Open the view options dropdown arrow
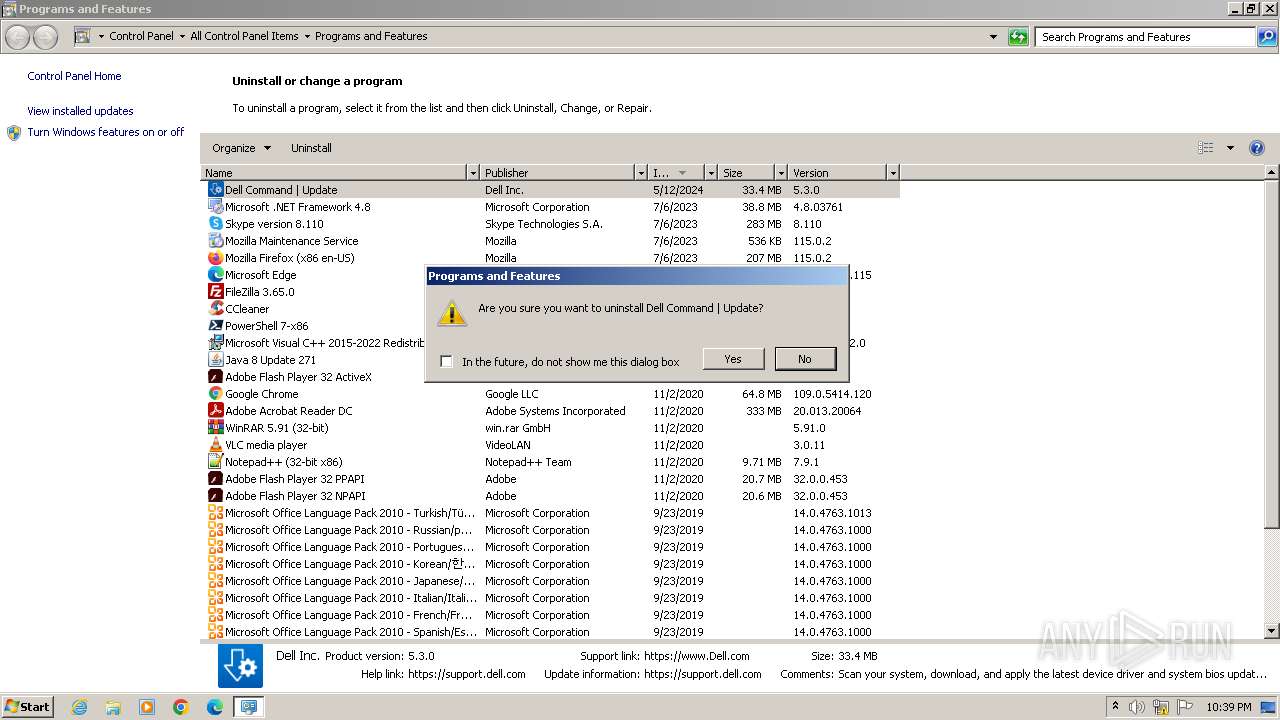 [x=1230, y=148]
